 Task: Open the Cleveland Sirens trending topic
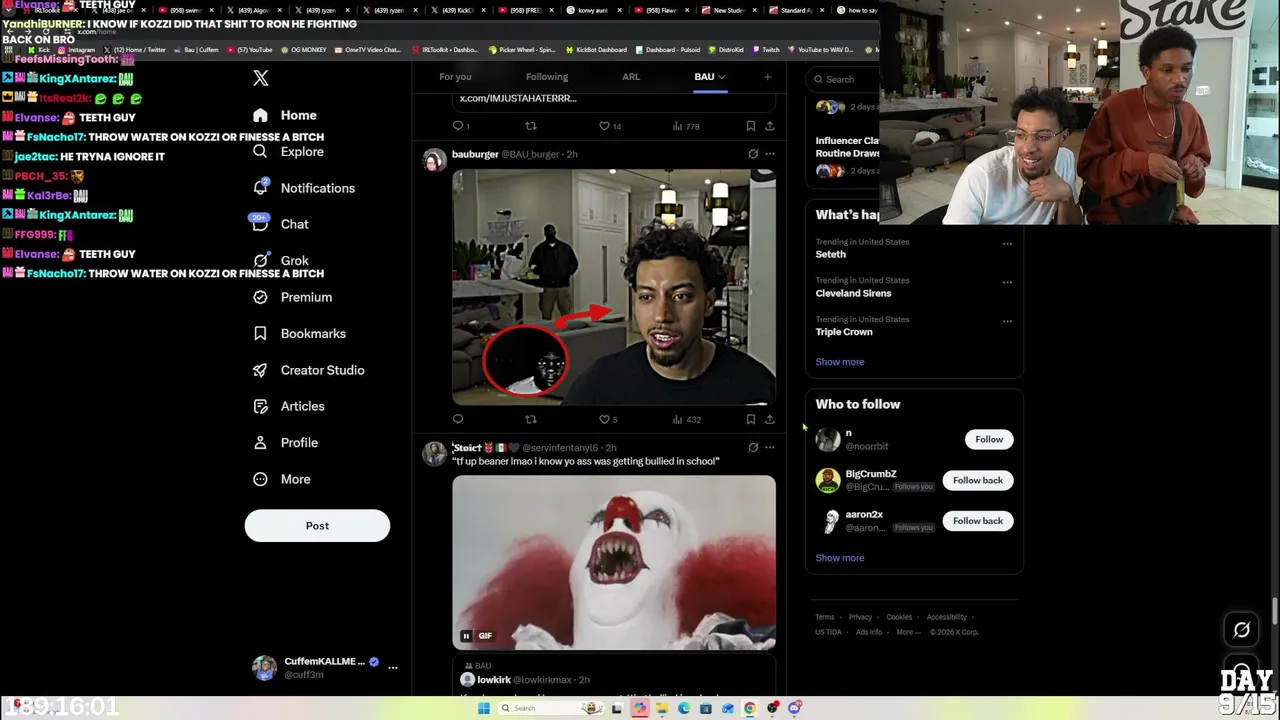(853, 293)
